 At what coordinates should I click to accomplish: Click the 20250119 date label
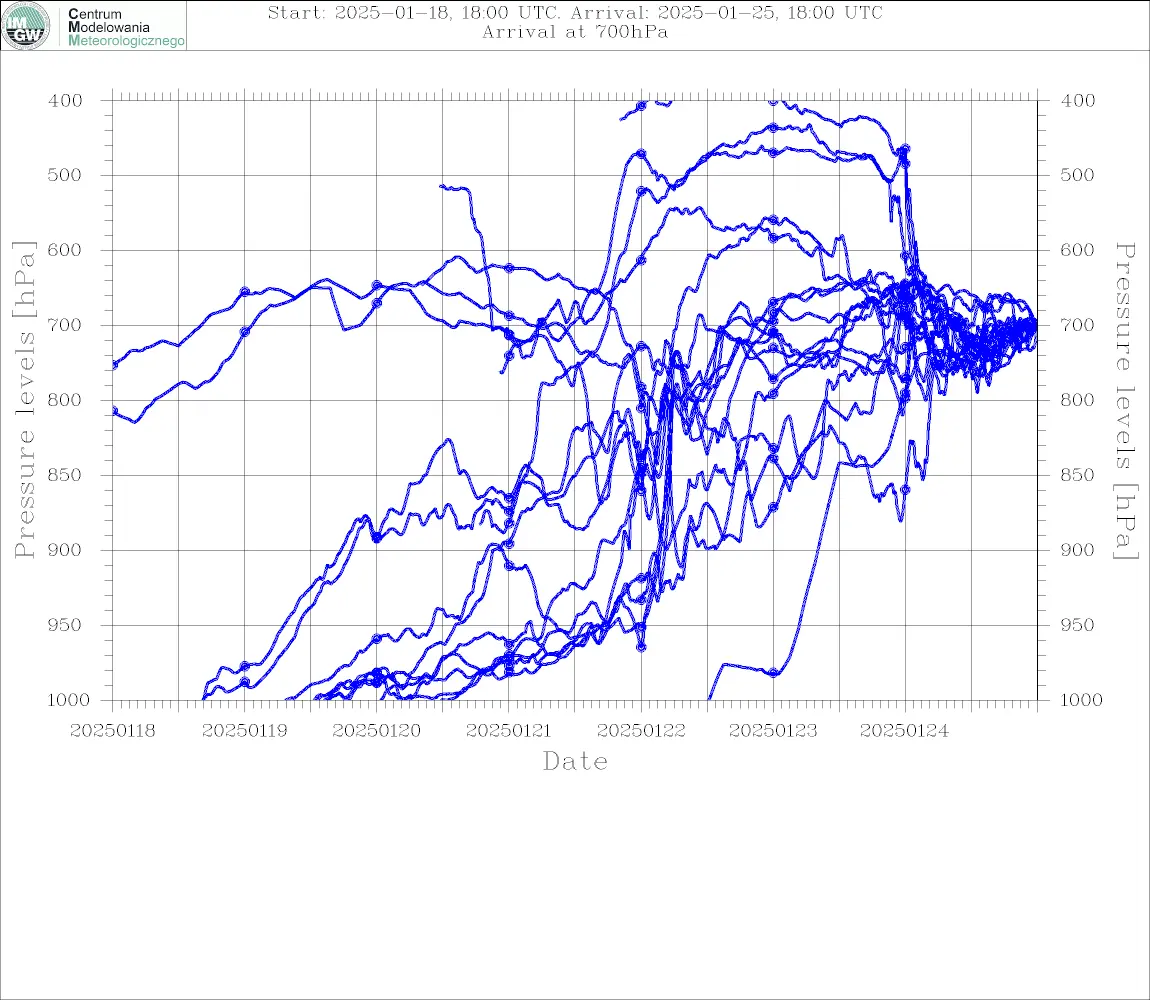pos(244,731)
